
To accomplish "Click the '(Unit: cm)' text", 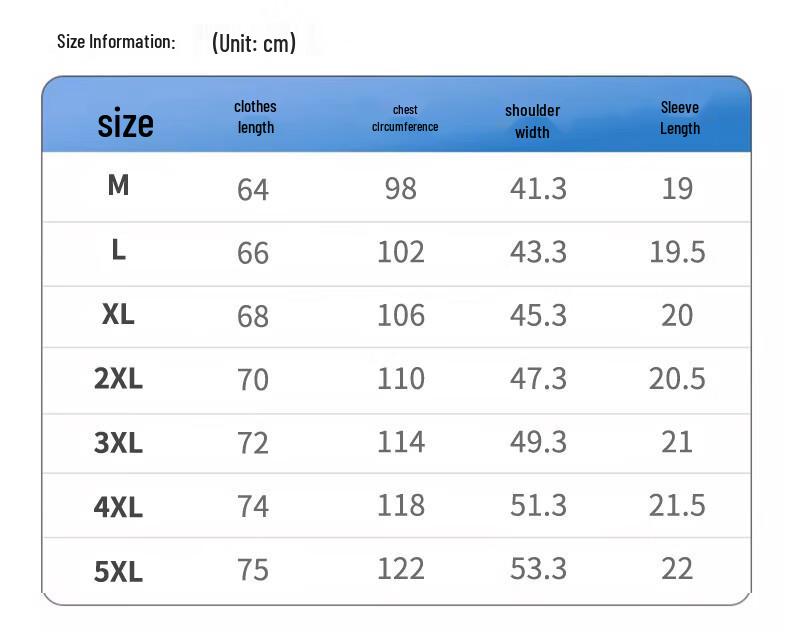I will coord(254,43).
